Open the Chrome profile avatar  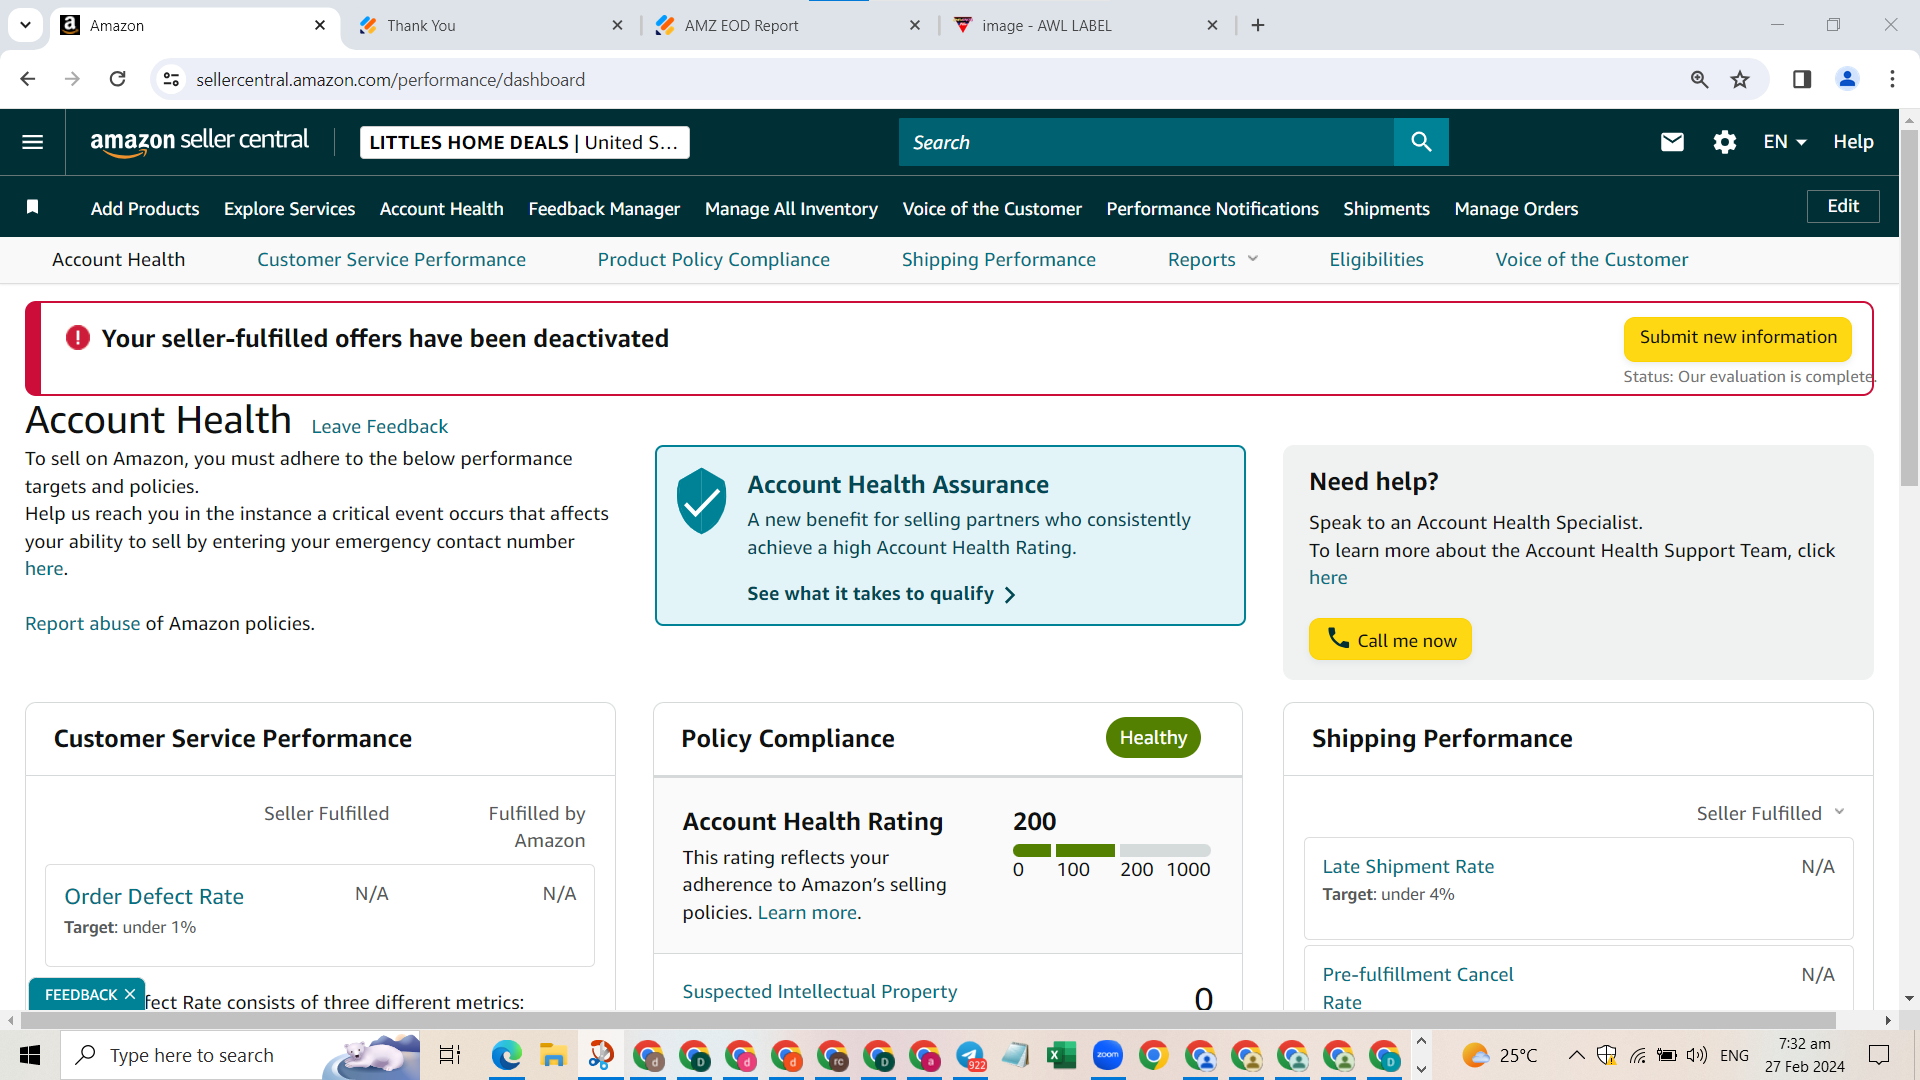[1847, 79]
